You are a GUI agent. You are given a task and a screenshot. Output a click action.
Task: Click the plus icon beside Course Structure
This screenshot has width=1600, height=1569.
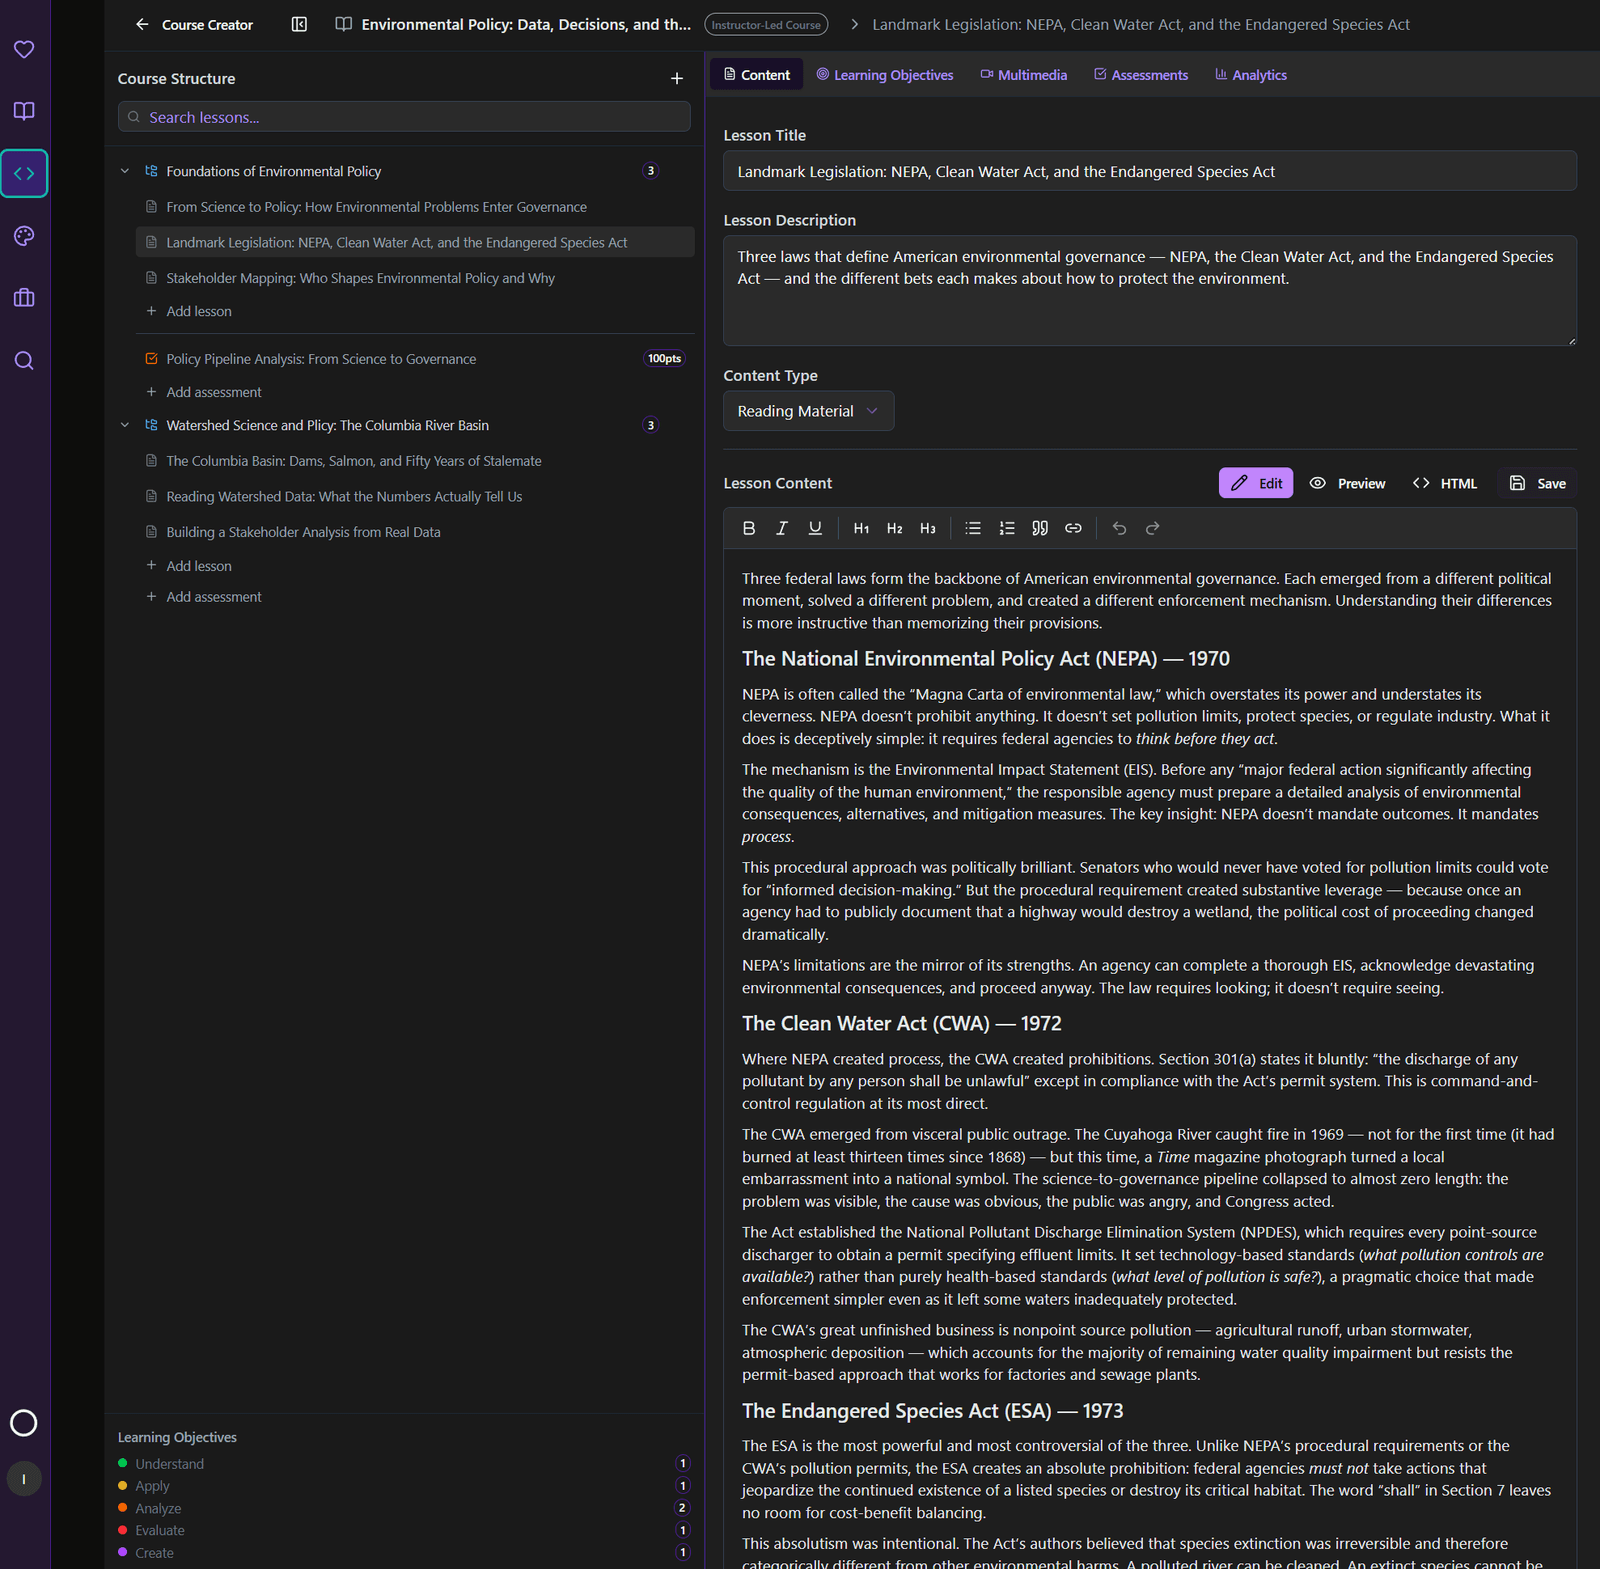point(677,78)
